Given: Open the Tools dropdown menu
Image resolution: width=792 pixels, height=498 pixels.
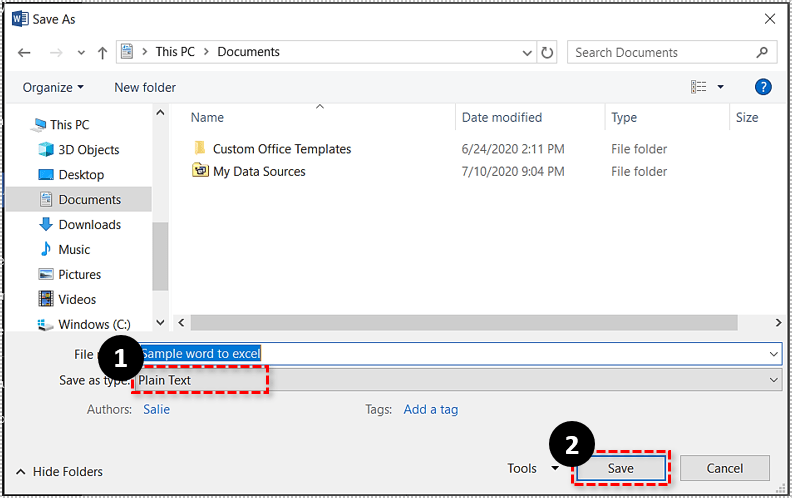Looking at the screenshot, I should [533, 468].
